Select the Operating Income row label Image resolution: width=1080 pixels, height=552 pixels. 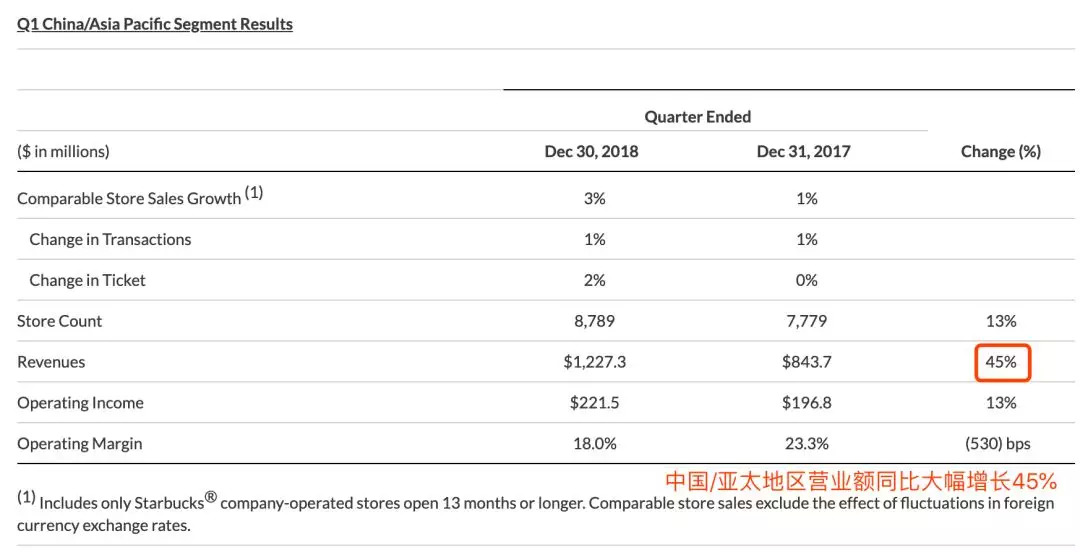(80, 403)
